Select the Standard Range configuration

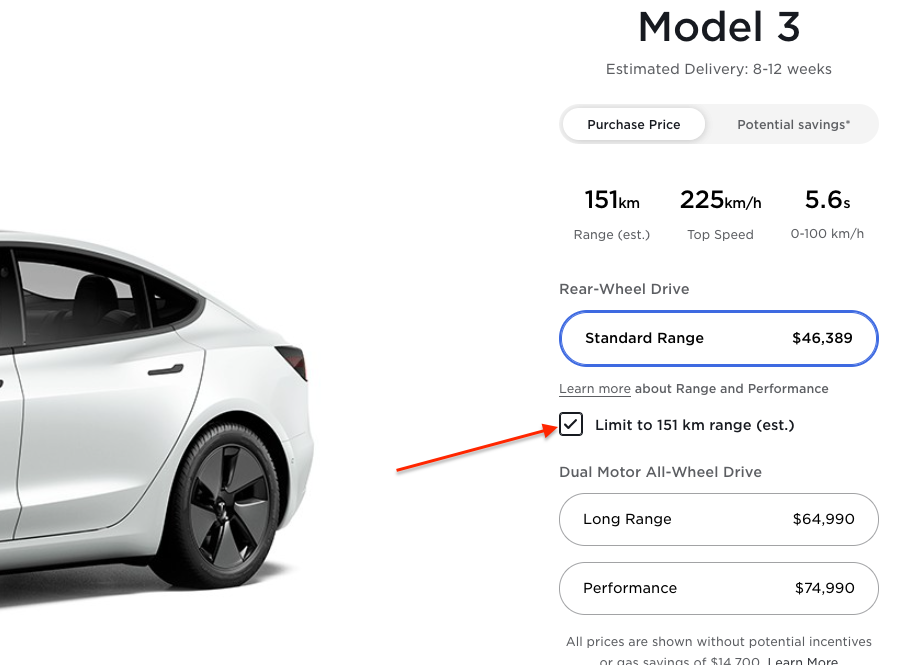718,338
